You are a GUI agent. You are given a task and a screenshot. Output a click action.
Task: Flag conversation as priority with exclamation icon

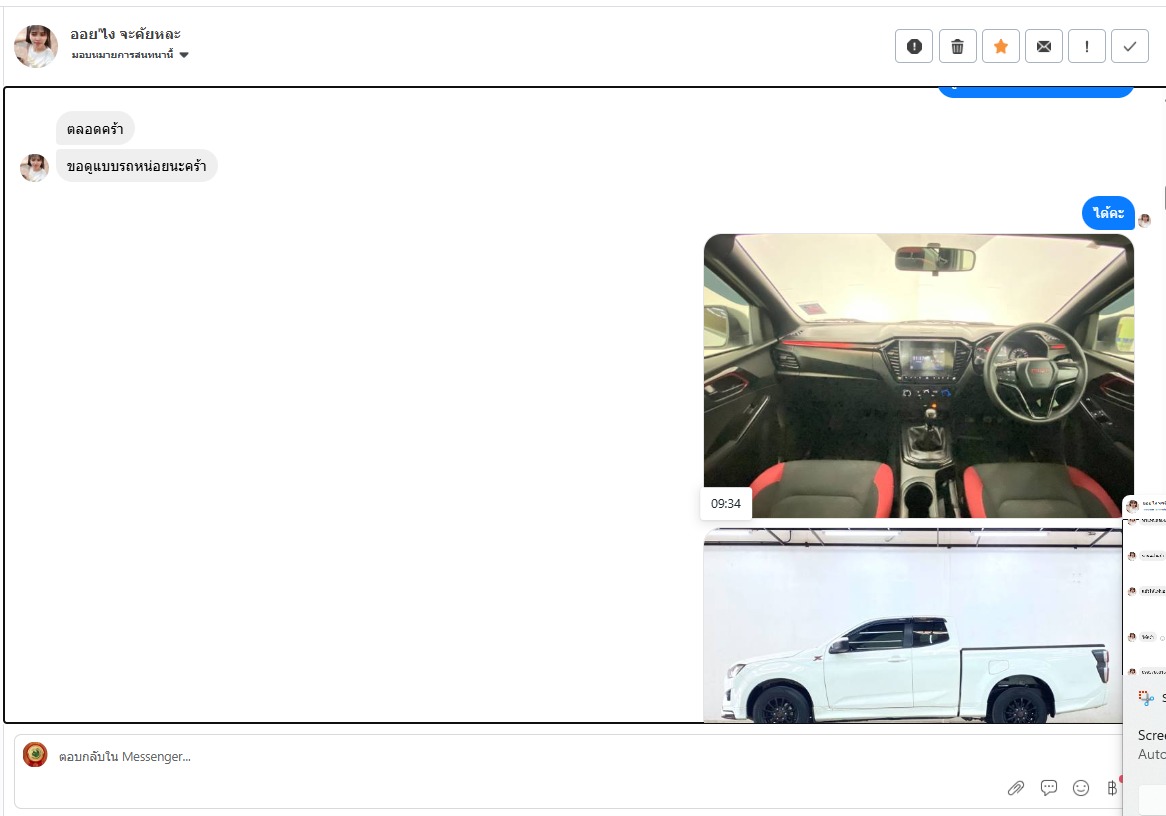tap(1086, 46)
